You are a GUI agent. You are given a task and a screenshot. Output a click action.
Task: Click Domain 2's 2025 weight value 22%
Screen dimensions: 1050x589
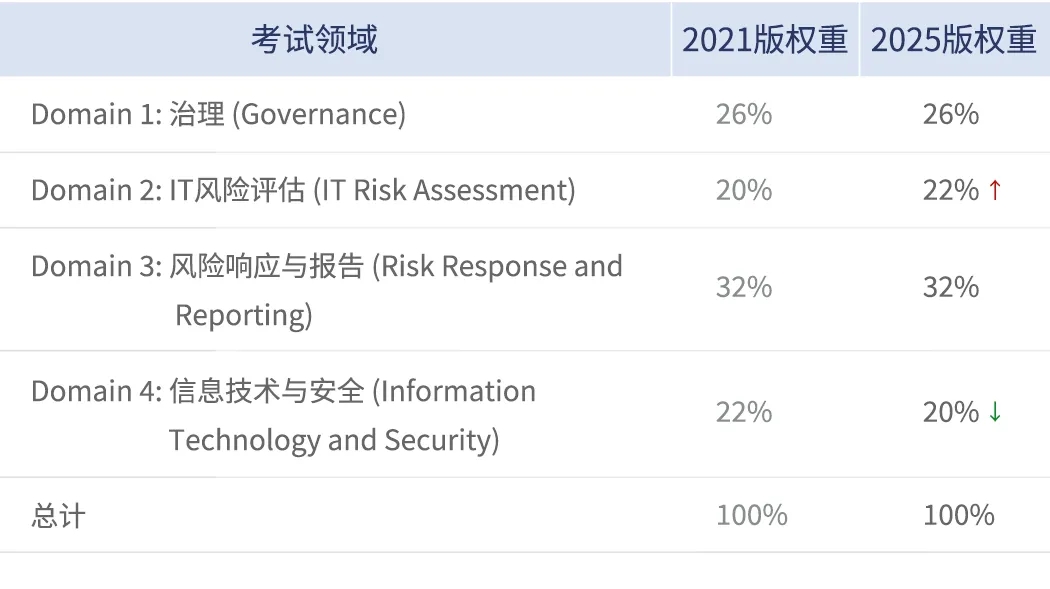click(950, 190)
